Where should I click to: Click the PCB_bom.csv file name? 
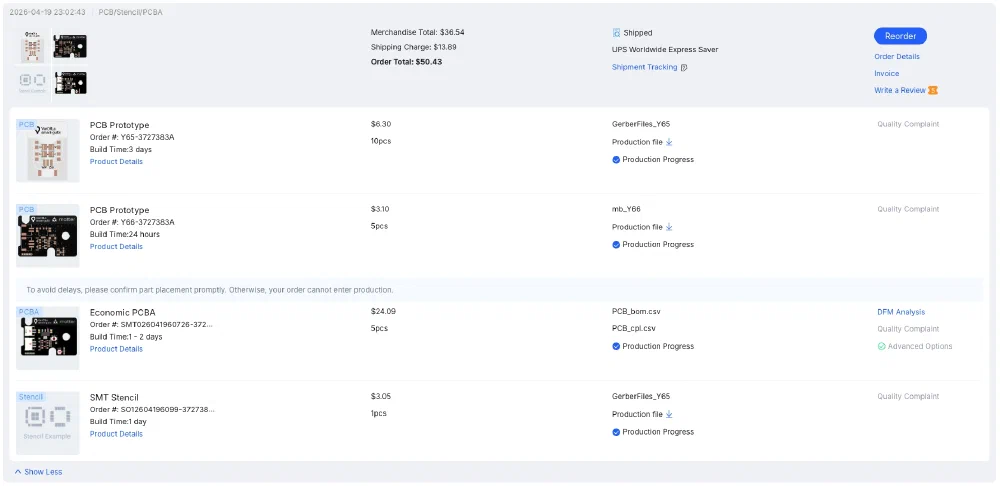tap(638, 312)
